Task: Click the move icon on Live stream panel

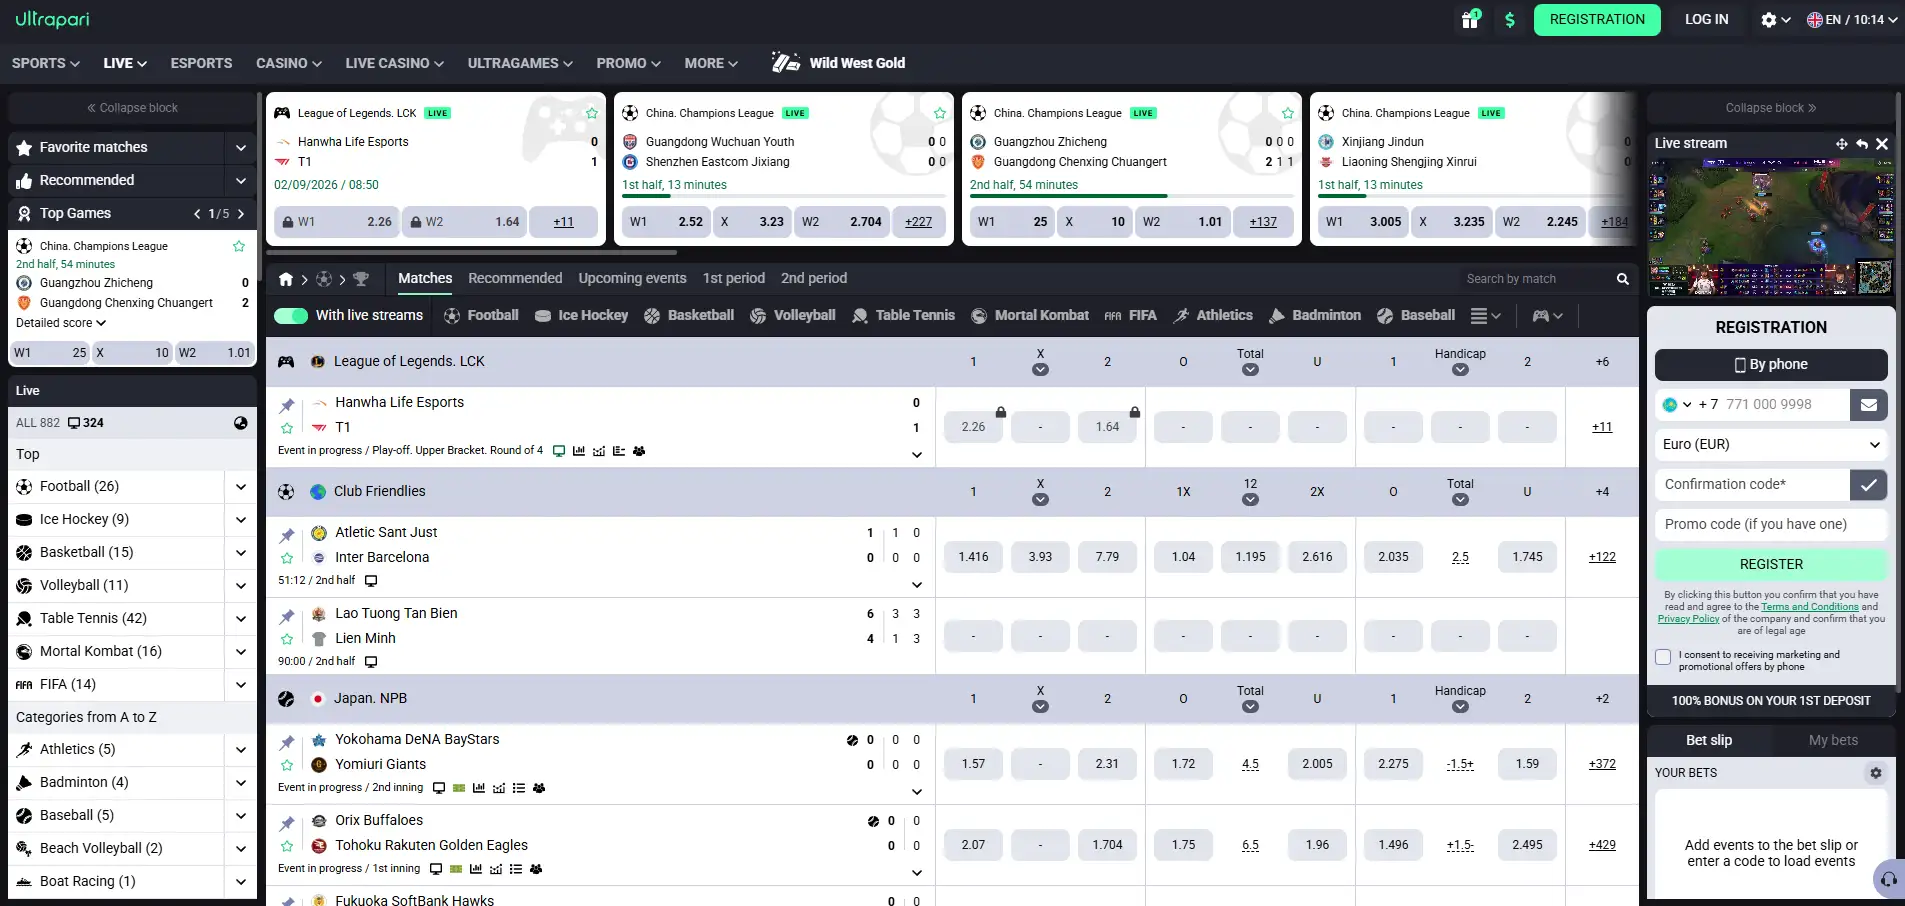Action: pyautogui.click(x=1842, y=144)
